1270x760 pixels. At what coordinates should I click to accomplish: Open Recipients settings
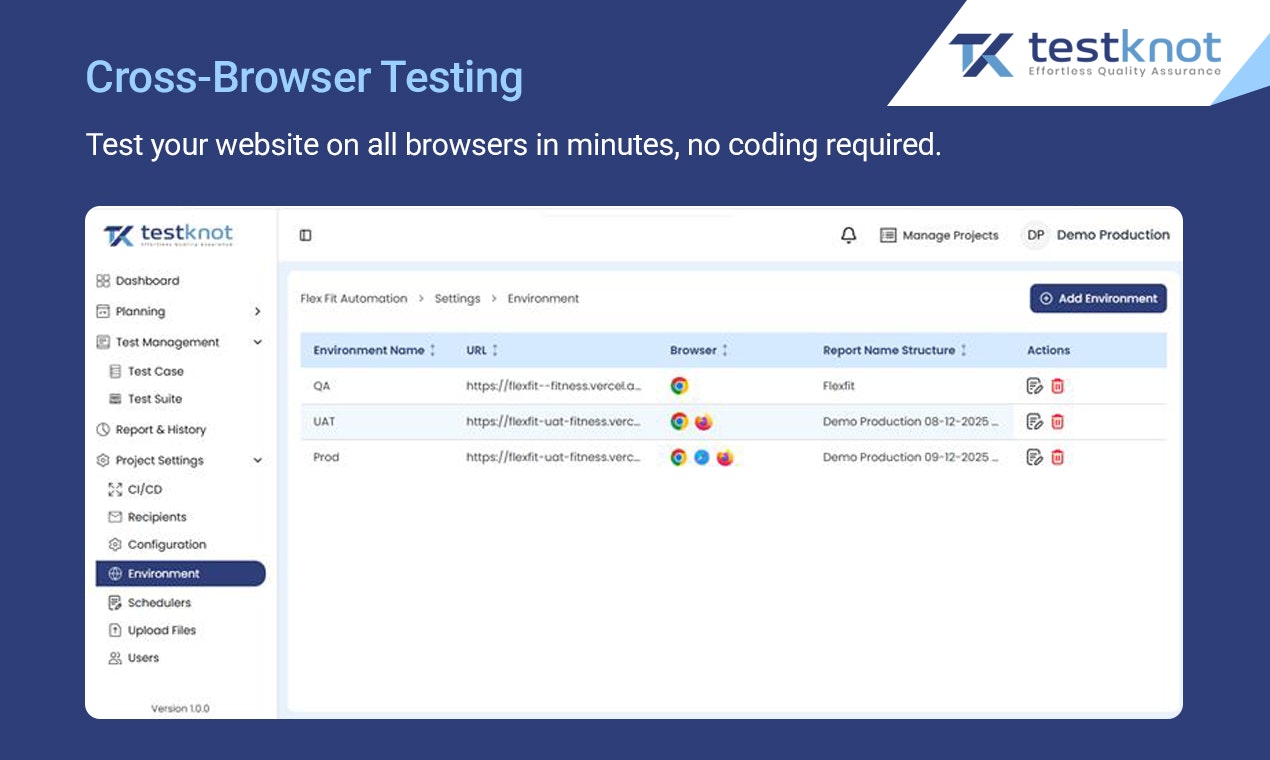click(147, 517)
